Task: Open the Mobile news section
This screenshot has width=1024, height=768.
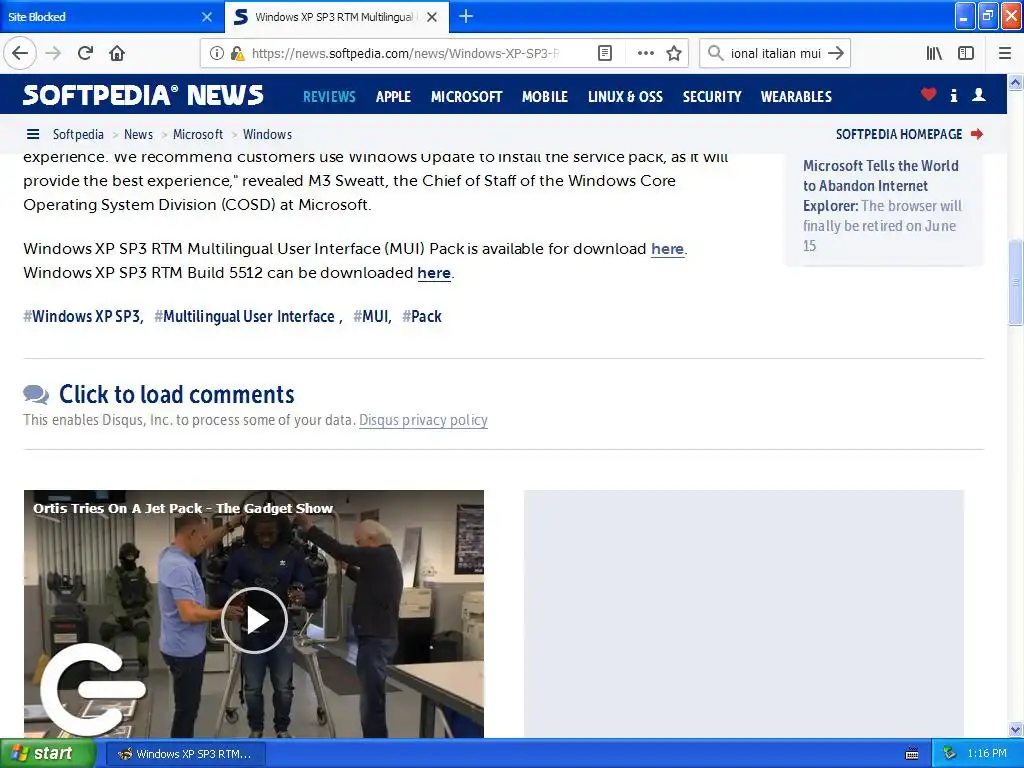Action: (x=545, y=97)
